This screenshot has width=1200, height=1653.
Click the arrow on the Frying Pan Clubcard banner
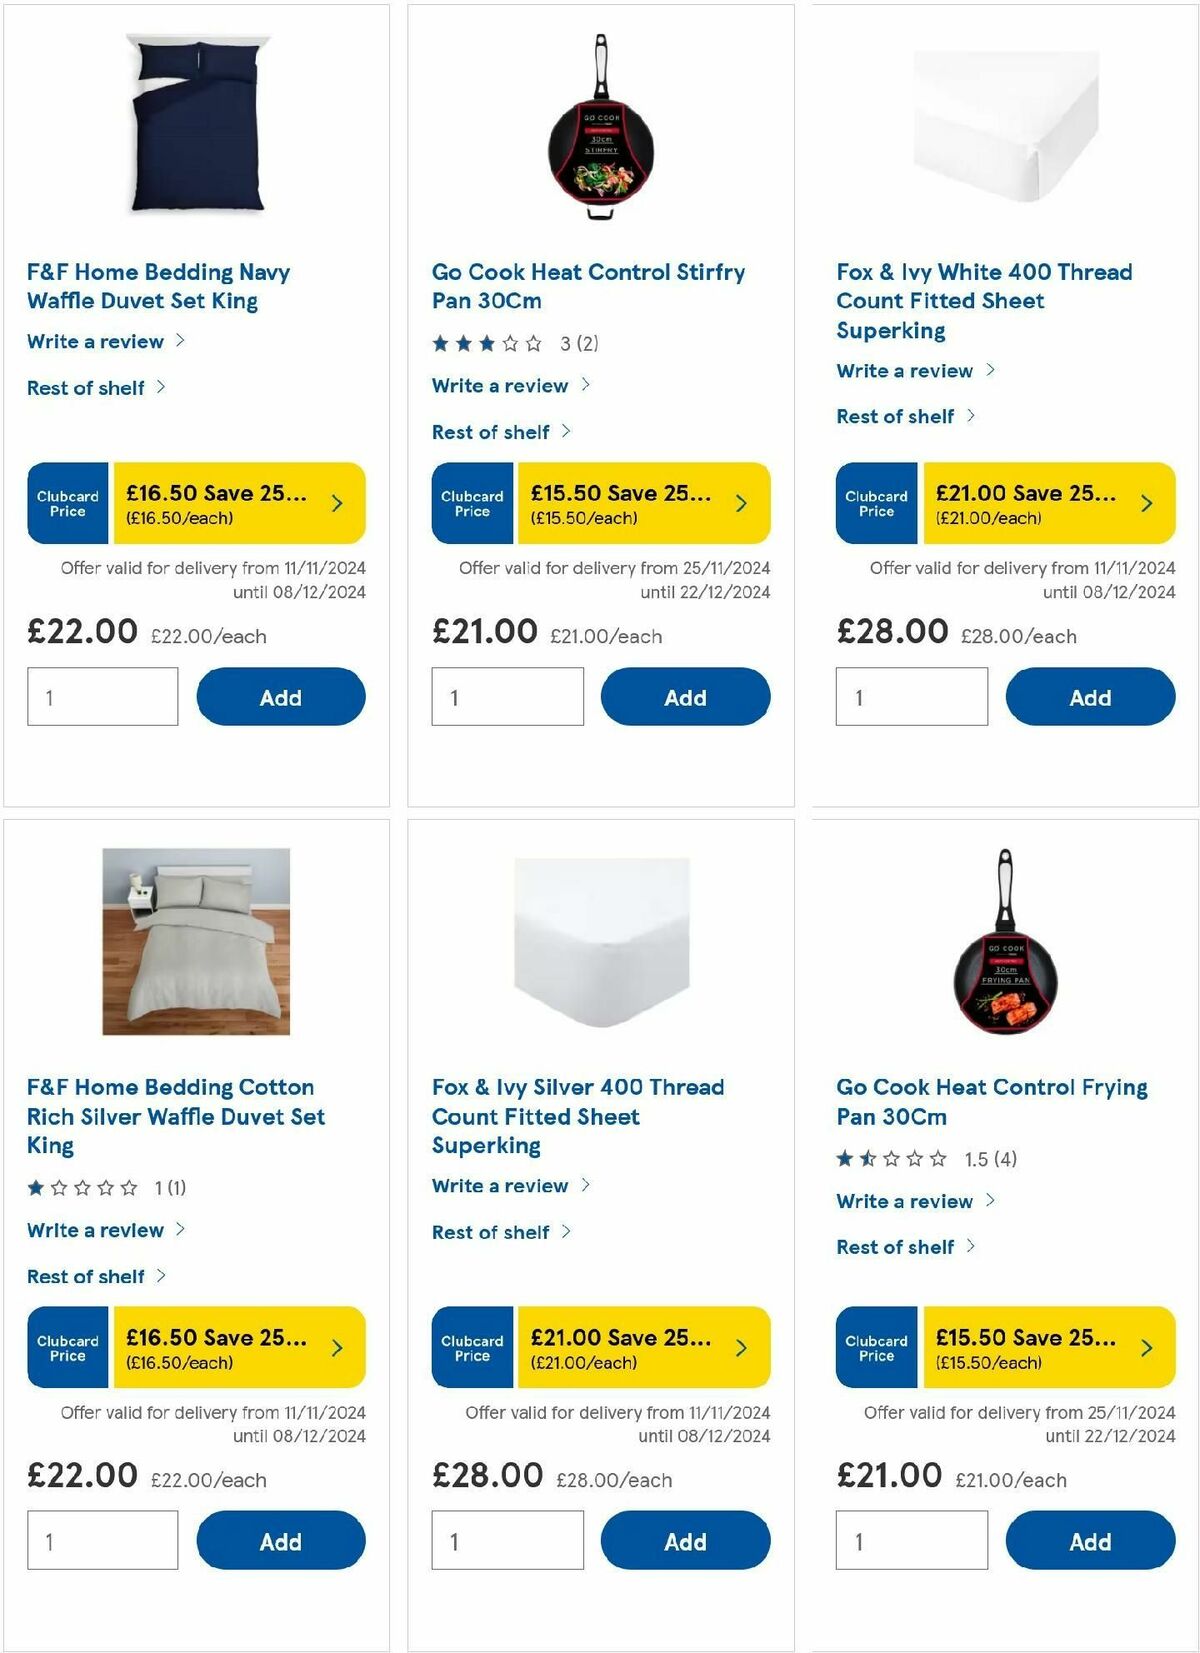coord(1147,1348)
